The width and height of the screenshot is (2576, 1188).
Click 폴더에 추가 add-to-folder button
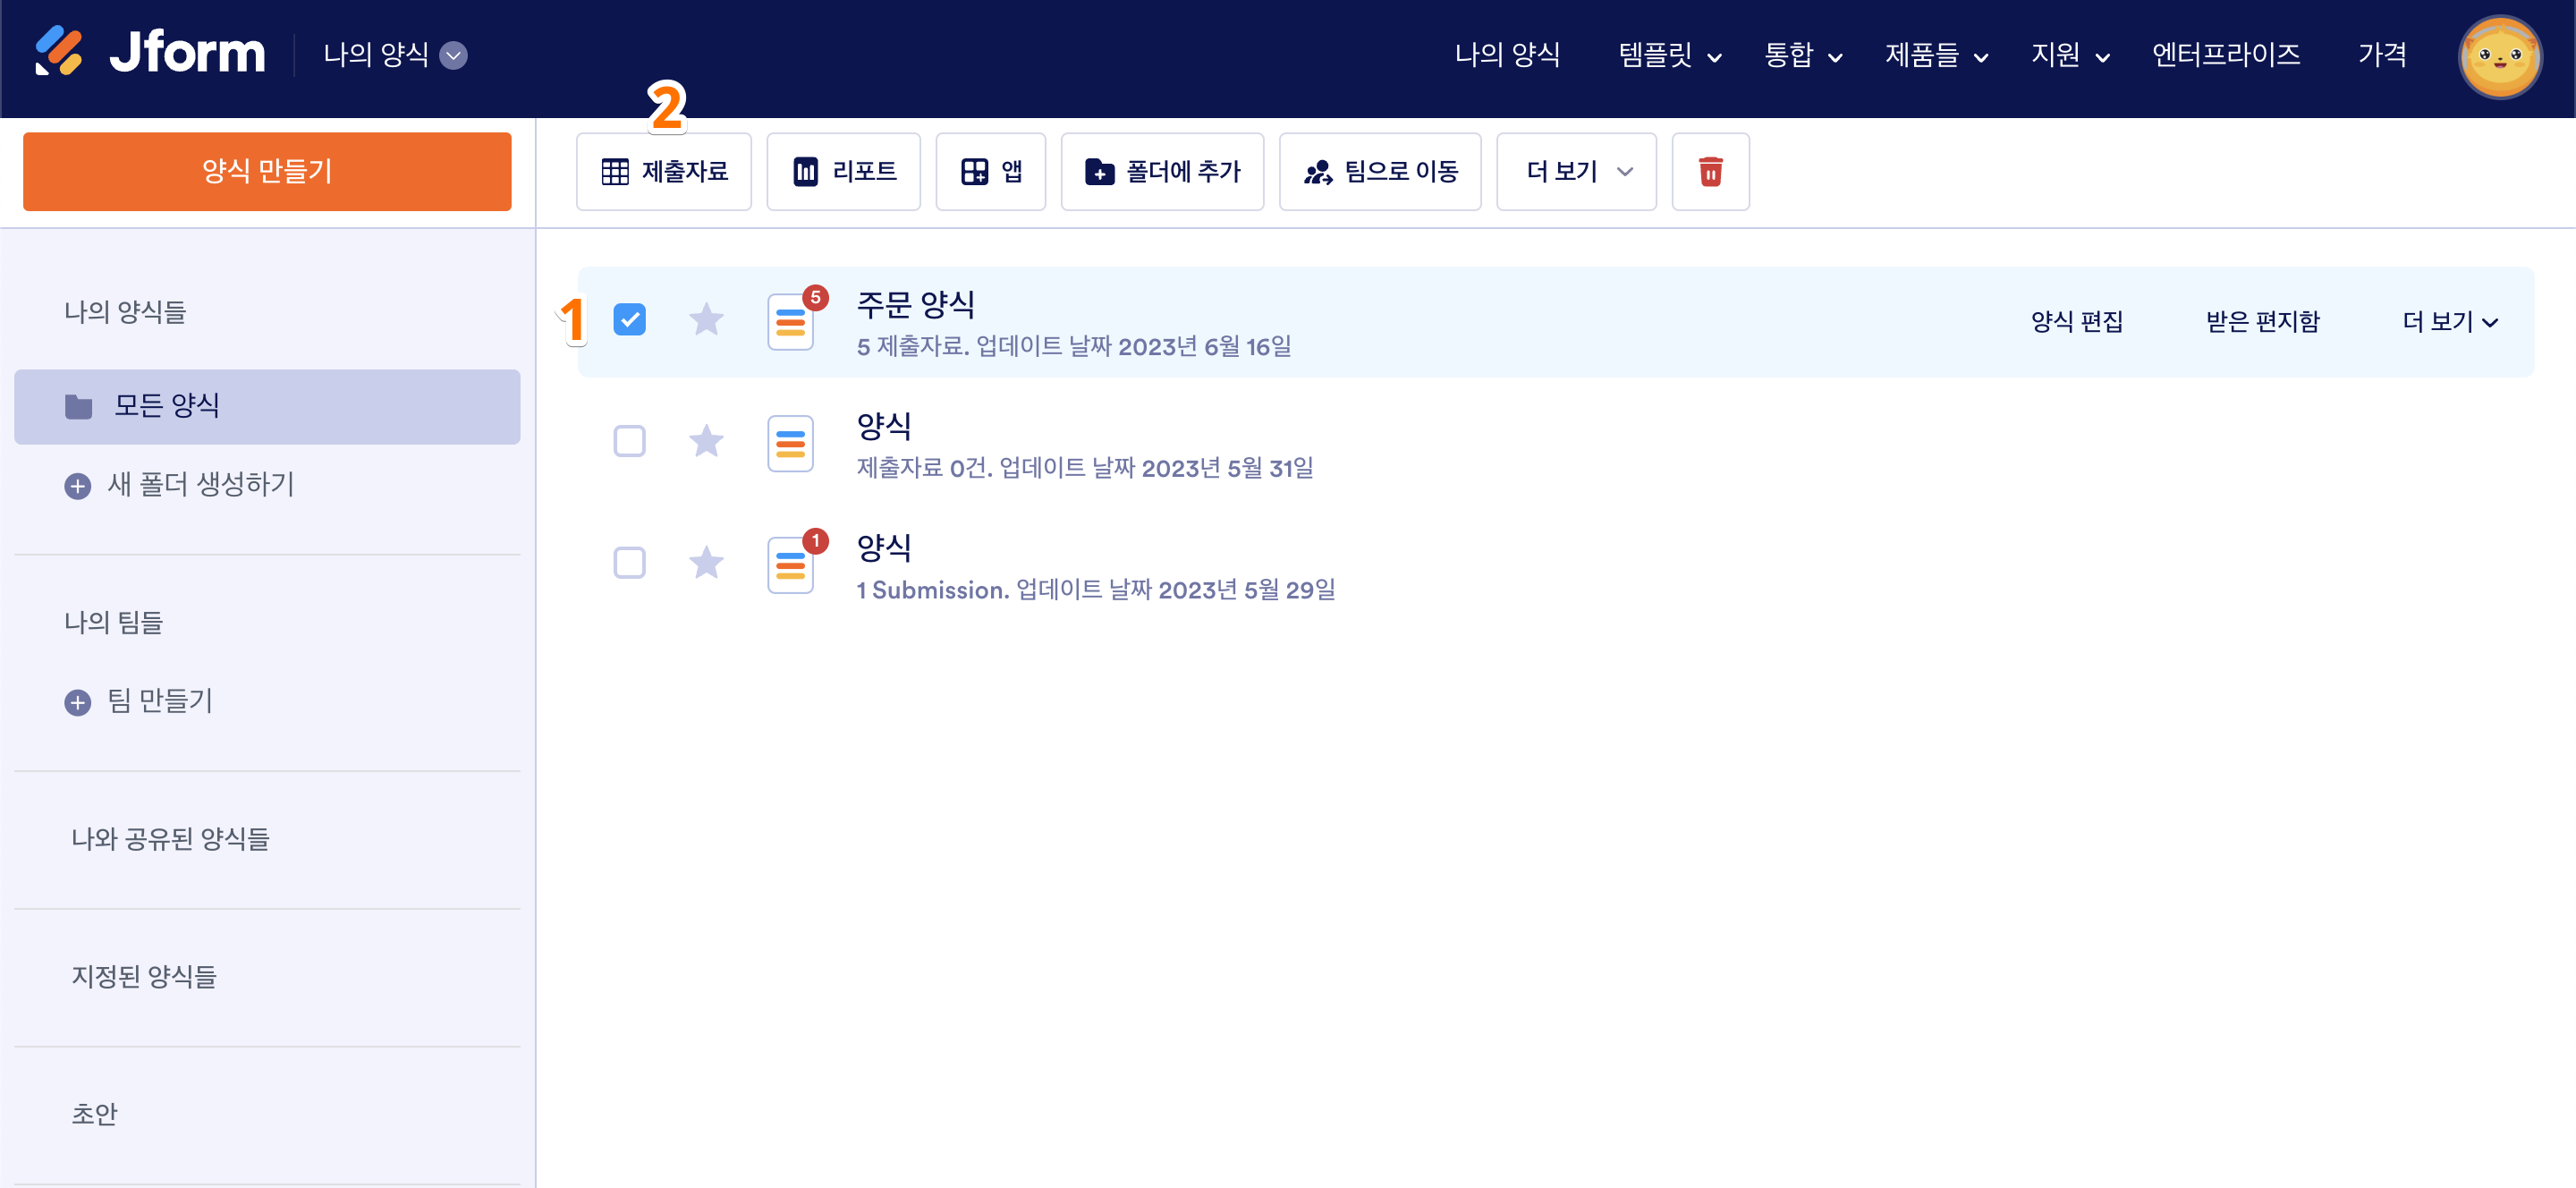pyautogui.click(x=1162, y=172)
